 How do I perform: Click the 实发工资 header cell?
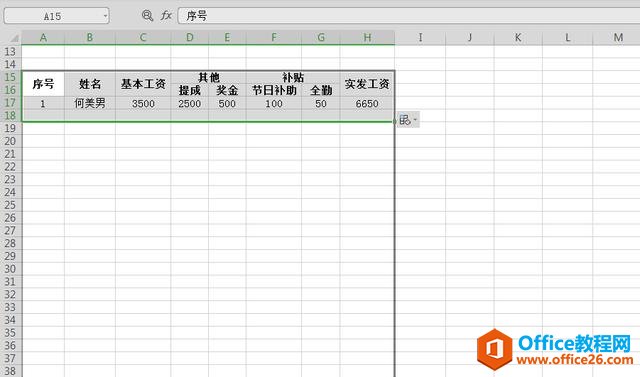tap(367, 84)
